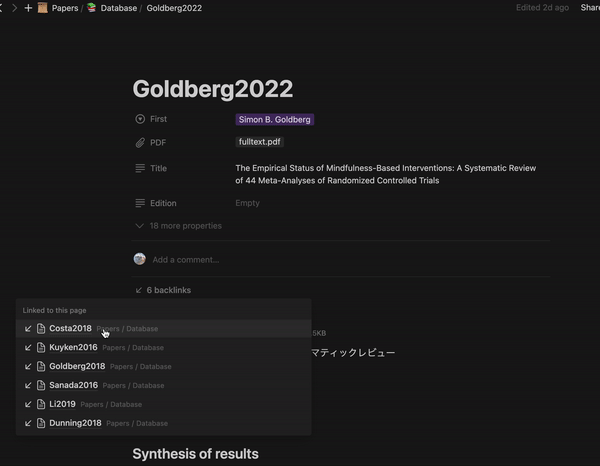Select the Simon B. Goldberg tag
The image size is (600, 466).
pos(275,119)
